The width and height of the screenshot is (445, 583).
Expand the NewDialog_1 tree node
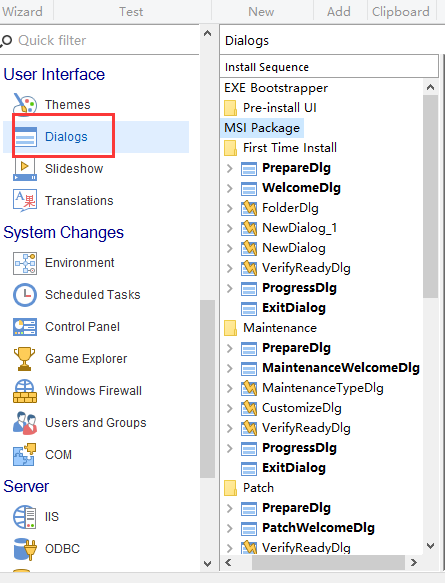click(229, 228)
